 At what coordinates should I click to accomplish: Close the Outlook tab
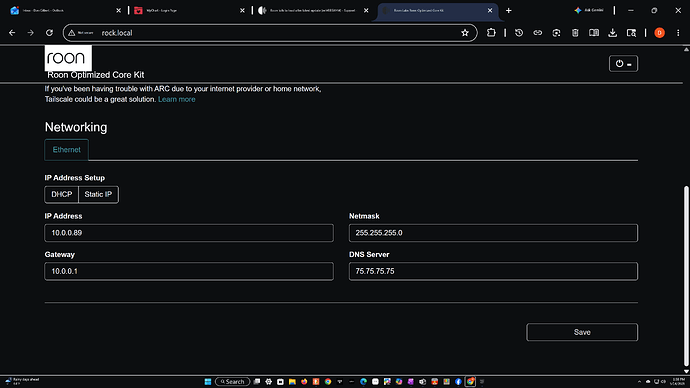coord(118,10)
